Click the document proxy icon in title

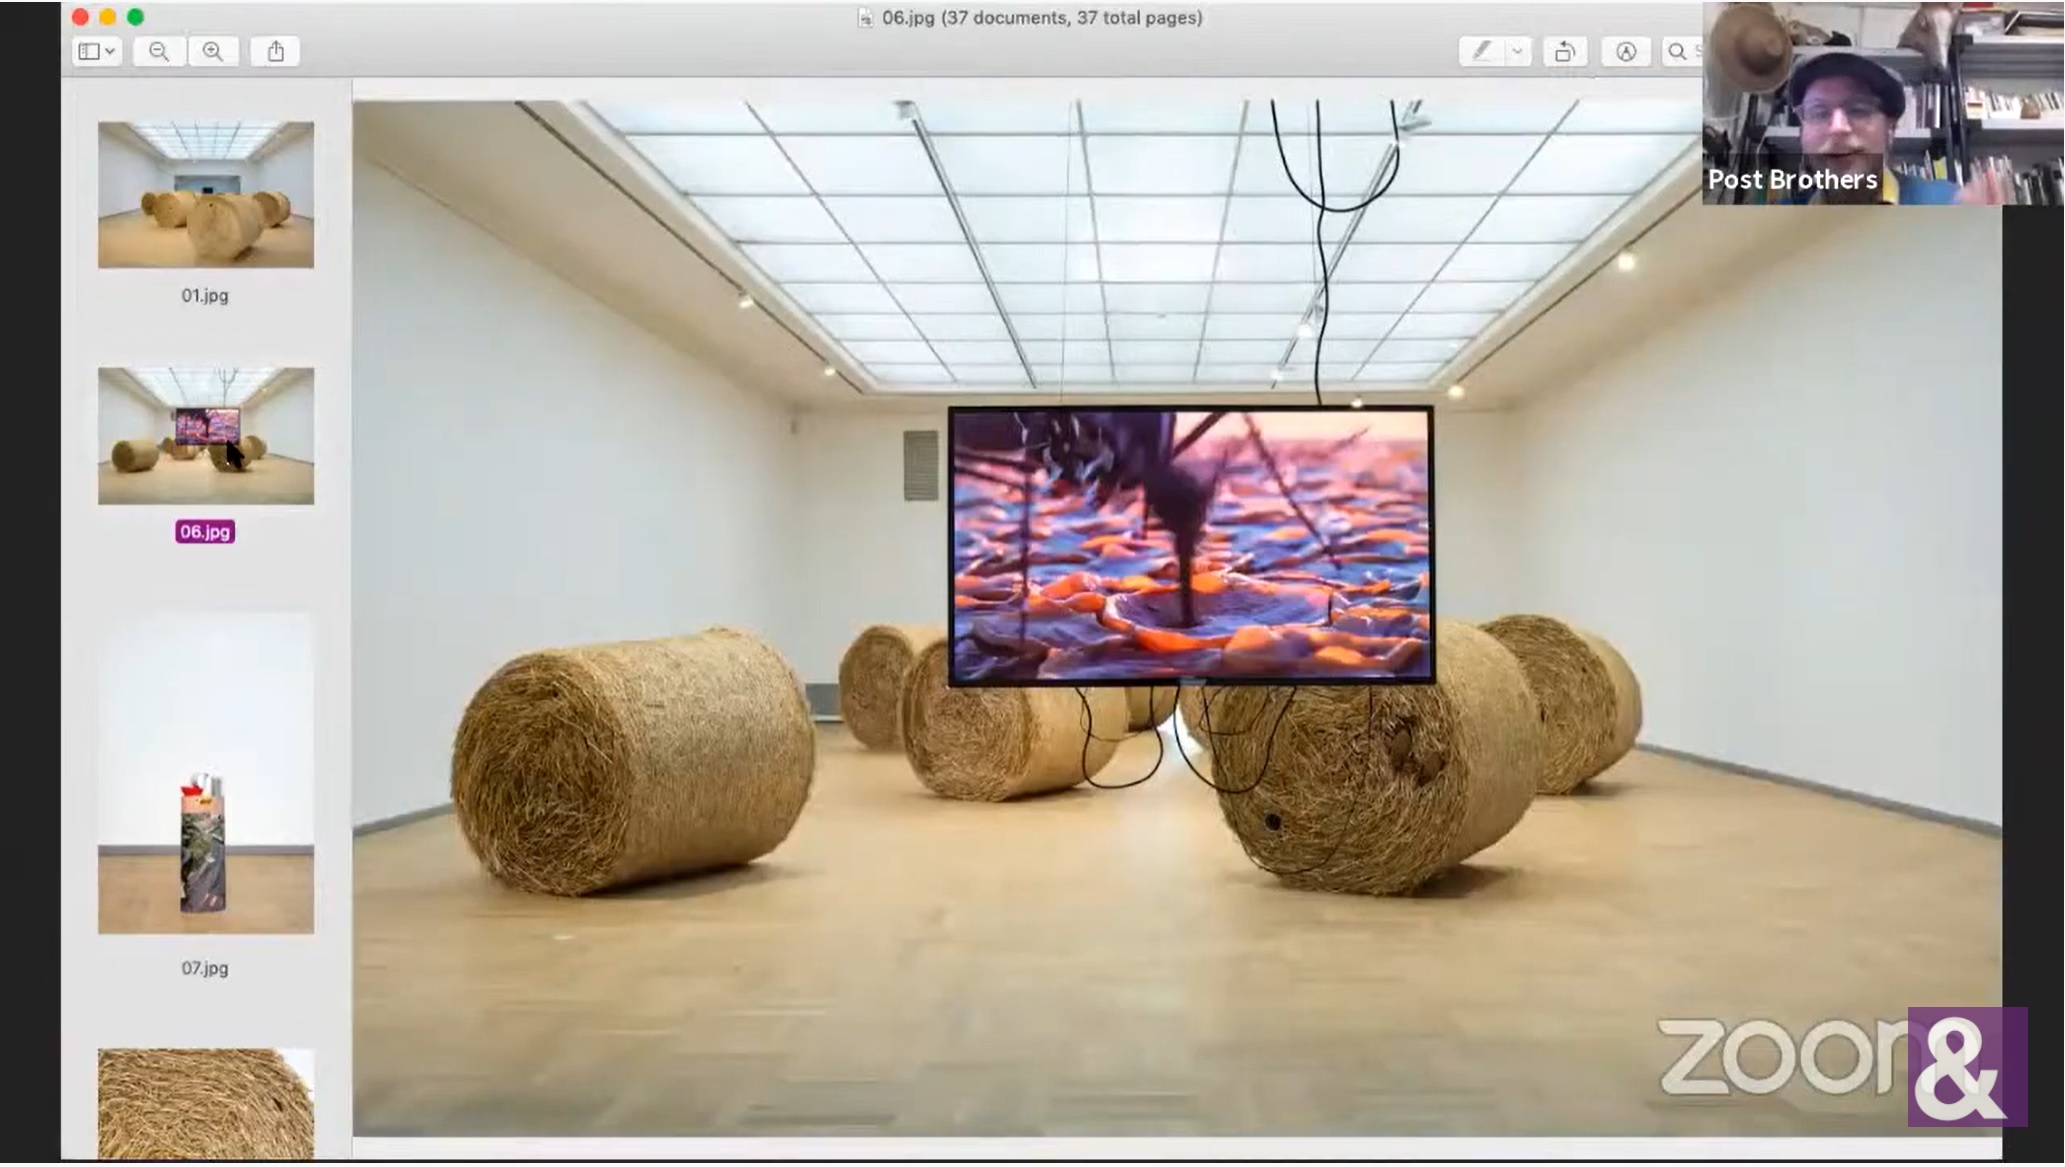click(866, 18)
